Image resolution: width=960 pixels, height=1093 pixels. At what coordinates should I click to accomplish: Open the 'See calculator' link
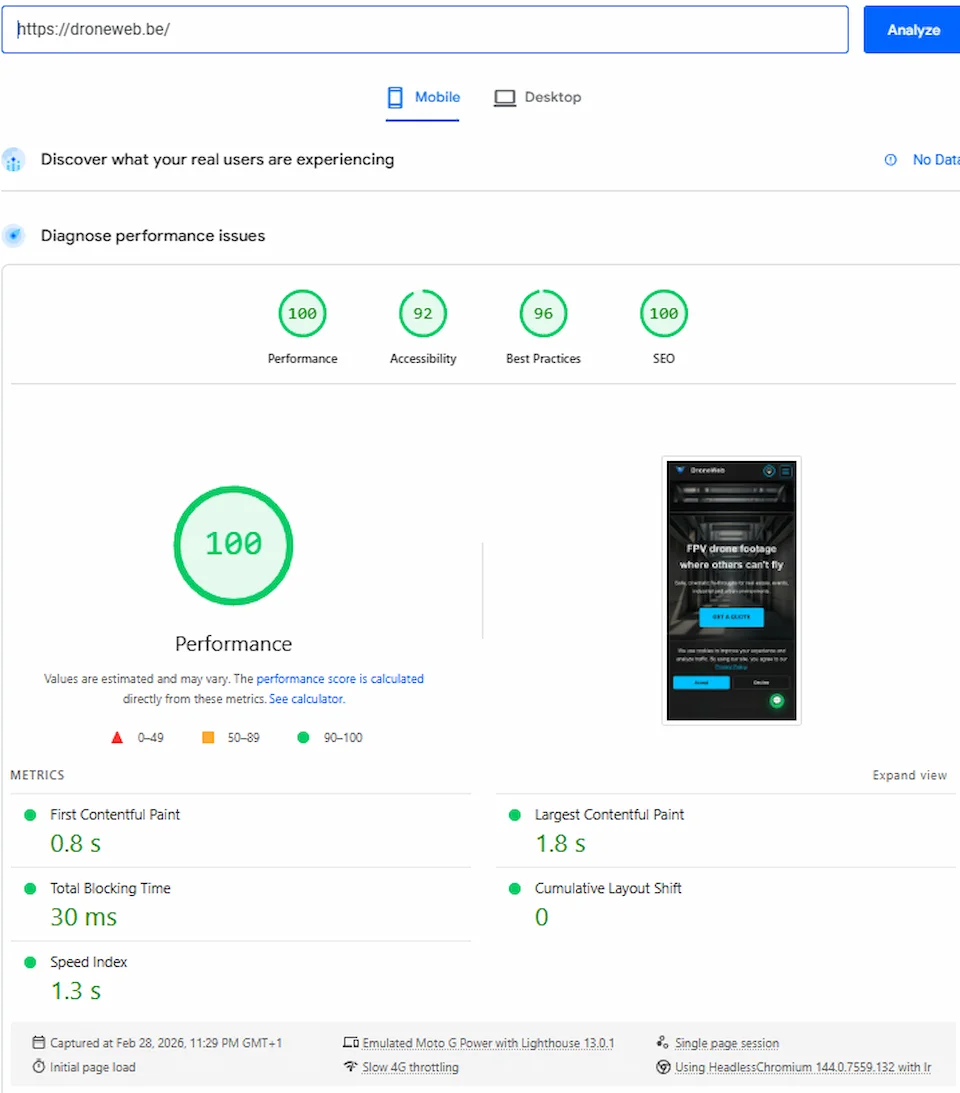coord(306,698)
